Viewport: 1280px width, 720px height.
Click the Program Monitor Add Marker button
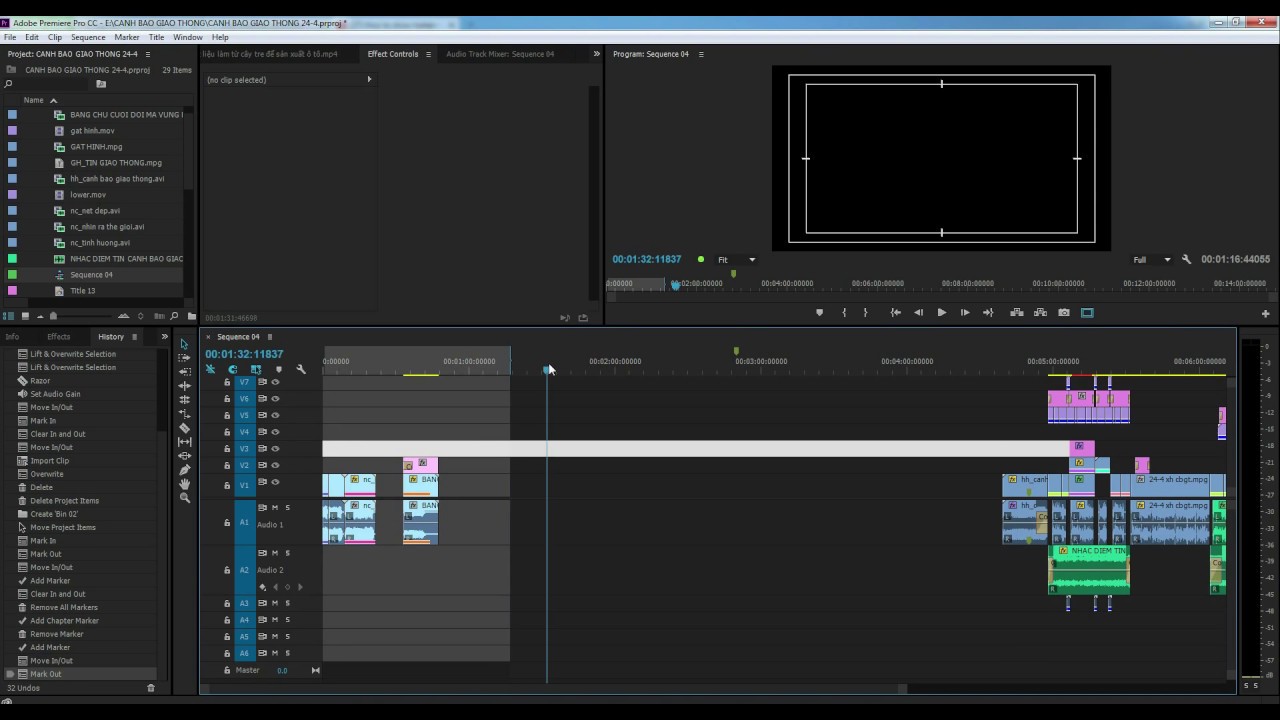pyautogui.click(x=820, y=313)
